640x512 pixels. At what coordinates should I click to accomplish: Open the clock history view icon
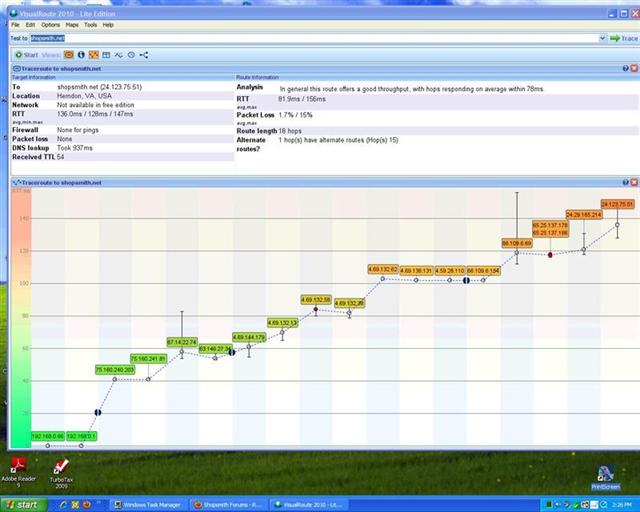point(131,55)
